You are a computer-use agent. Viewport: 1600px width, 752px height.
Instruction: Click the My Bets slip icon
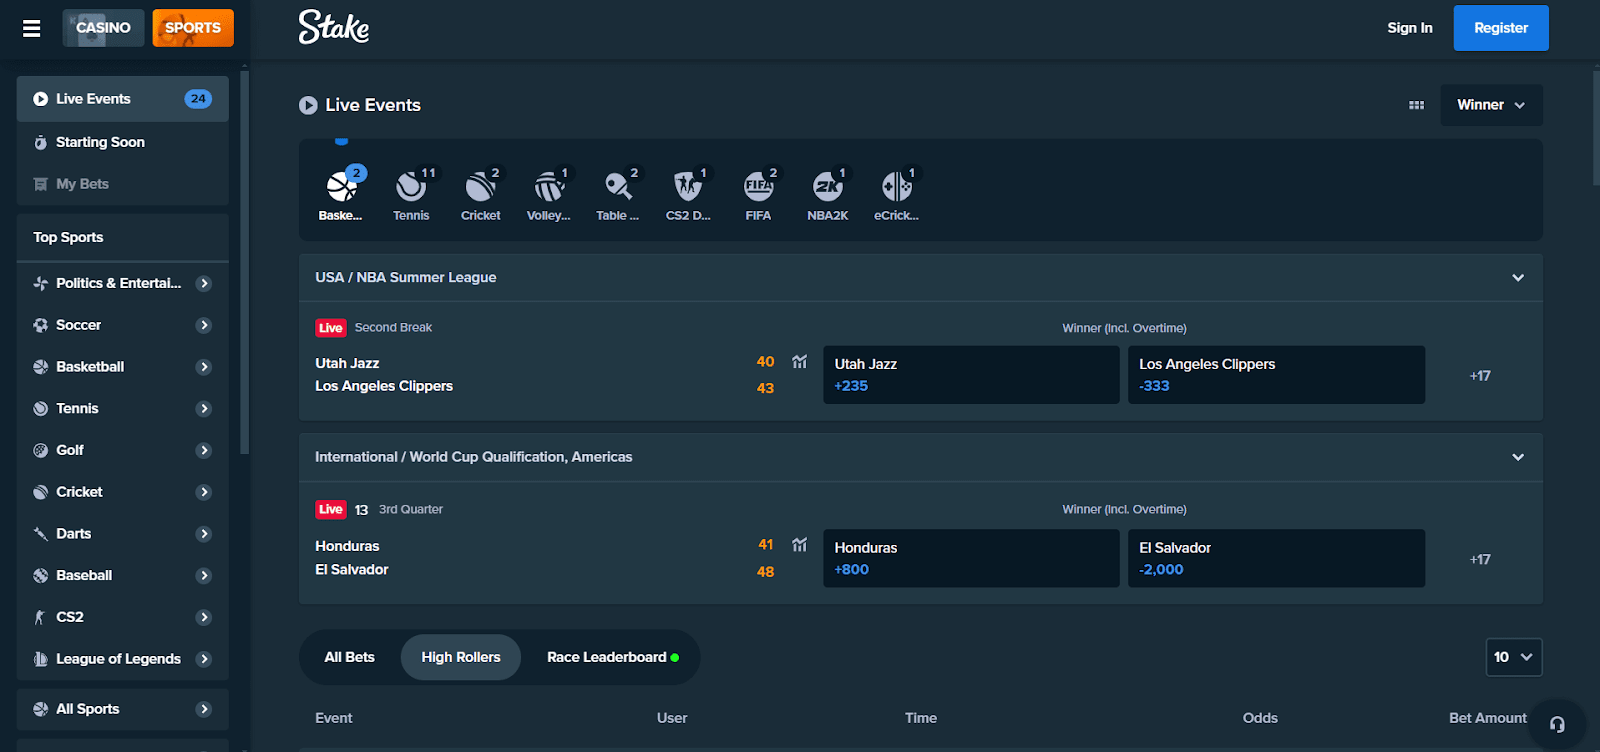[41, 184]
